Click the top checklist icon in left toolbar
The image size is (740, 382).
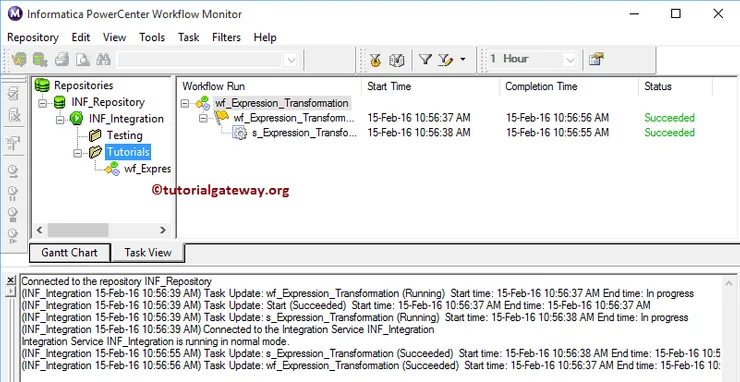(x=14, y=93)
